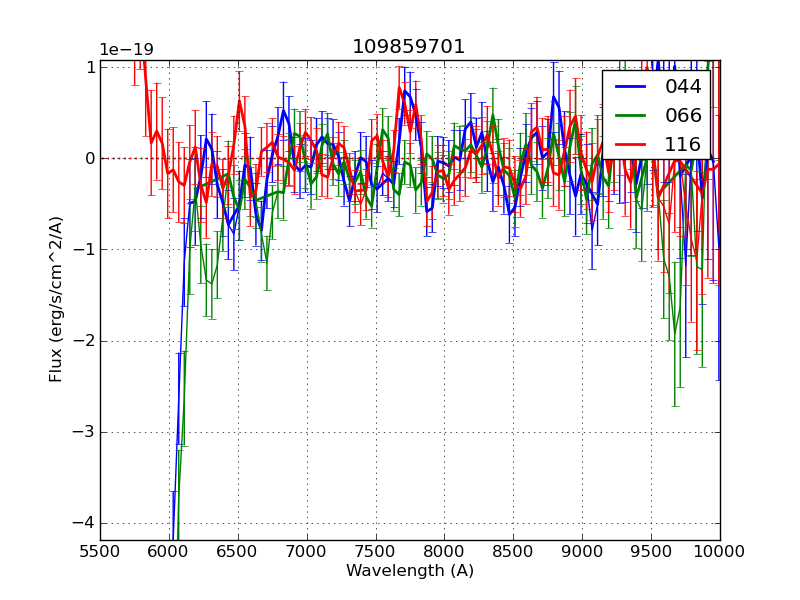Select the red line sample in legend
The height and width of the screenshot is (600, 800).
point(631,144)
